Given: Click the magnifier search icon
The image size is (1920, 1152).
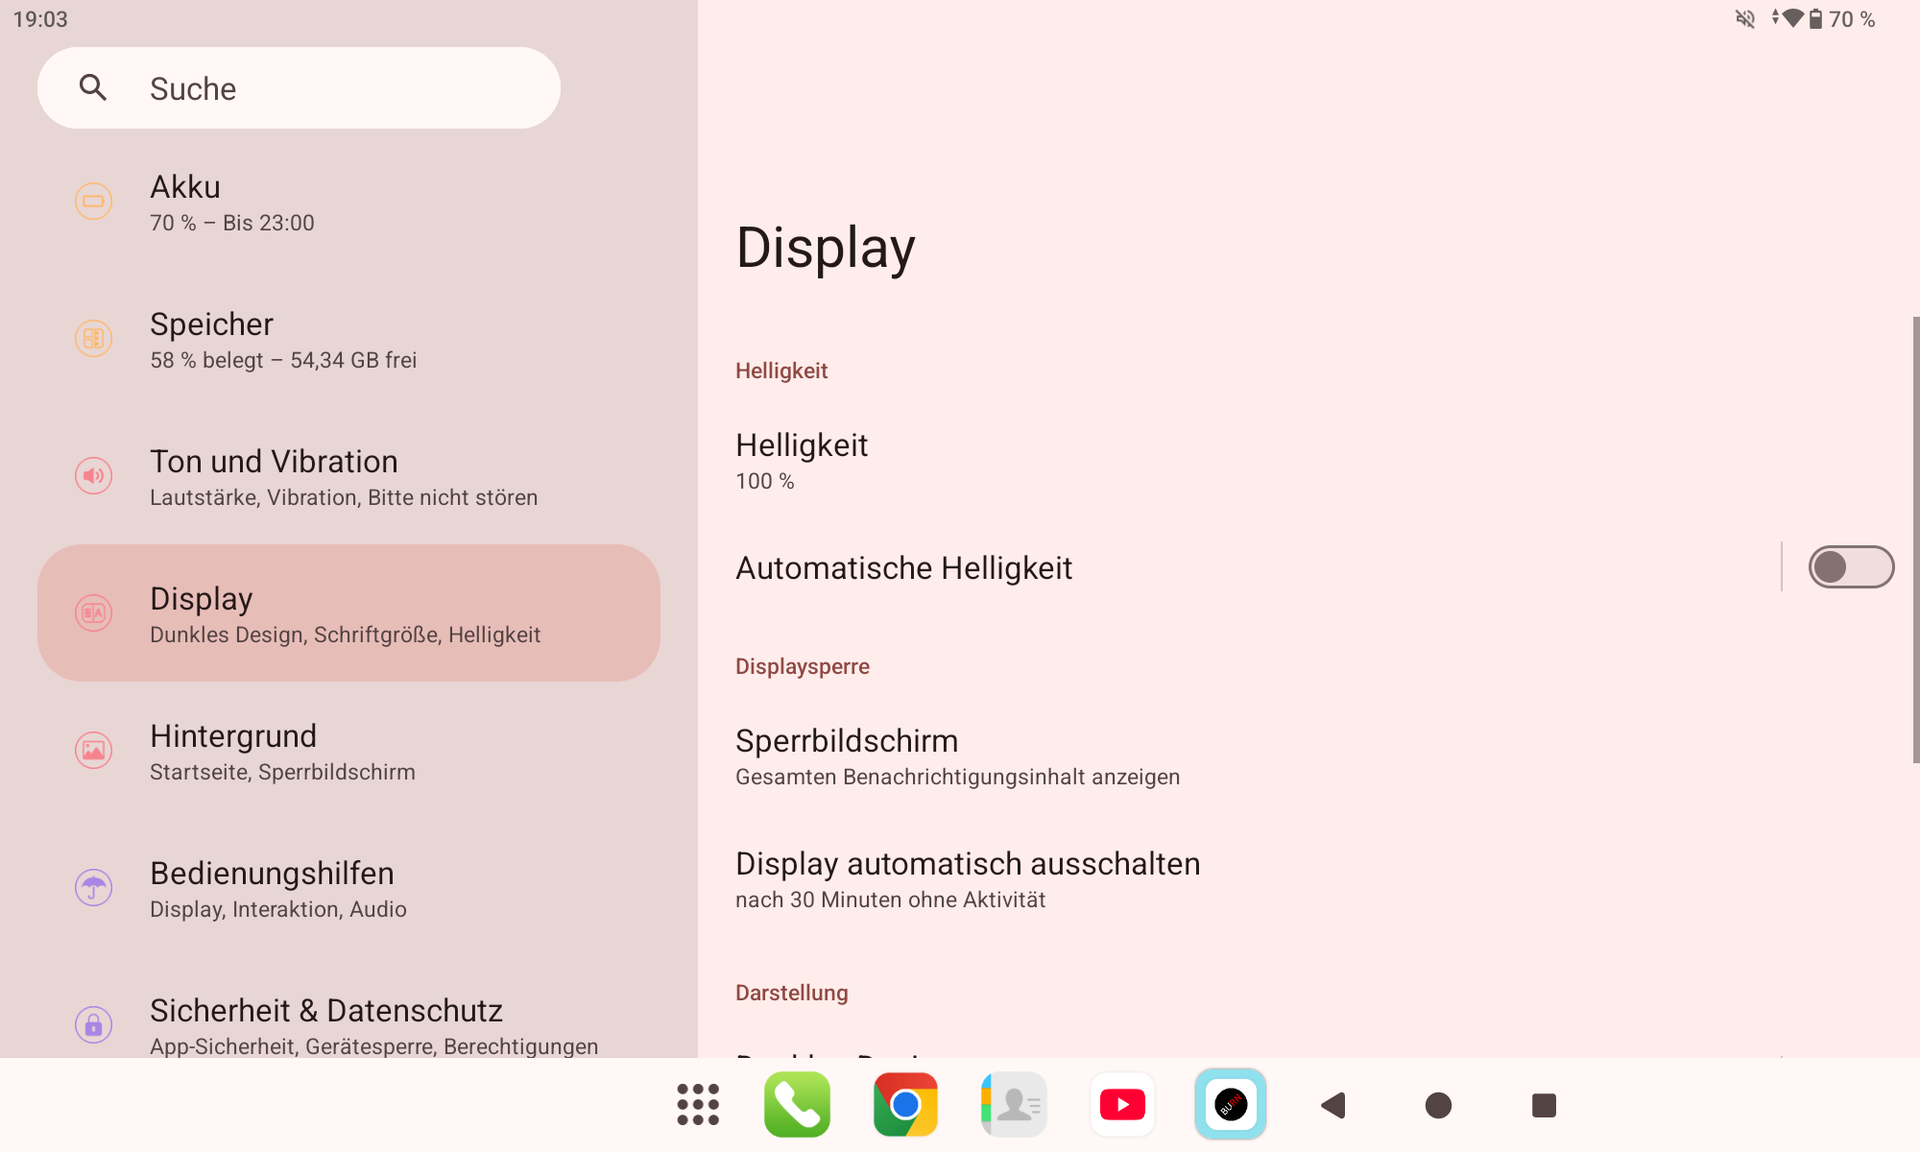Looking at the screenshot, I should [x=93, y=88].
